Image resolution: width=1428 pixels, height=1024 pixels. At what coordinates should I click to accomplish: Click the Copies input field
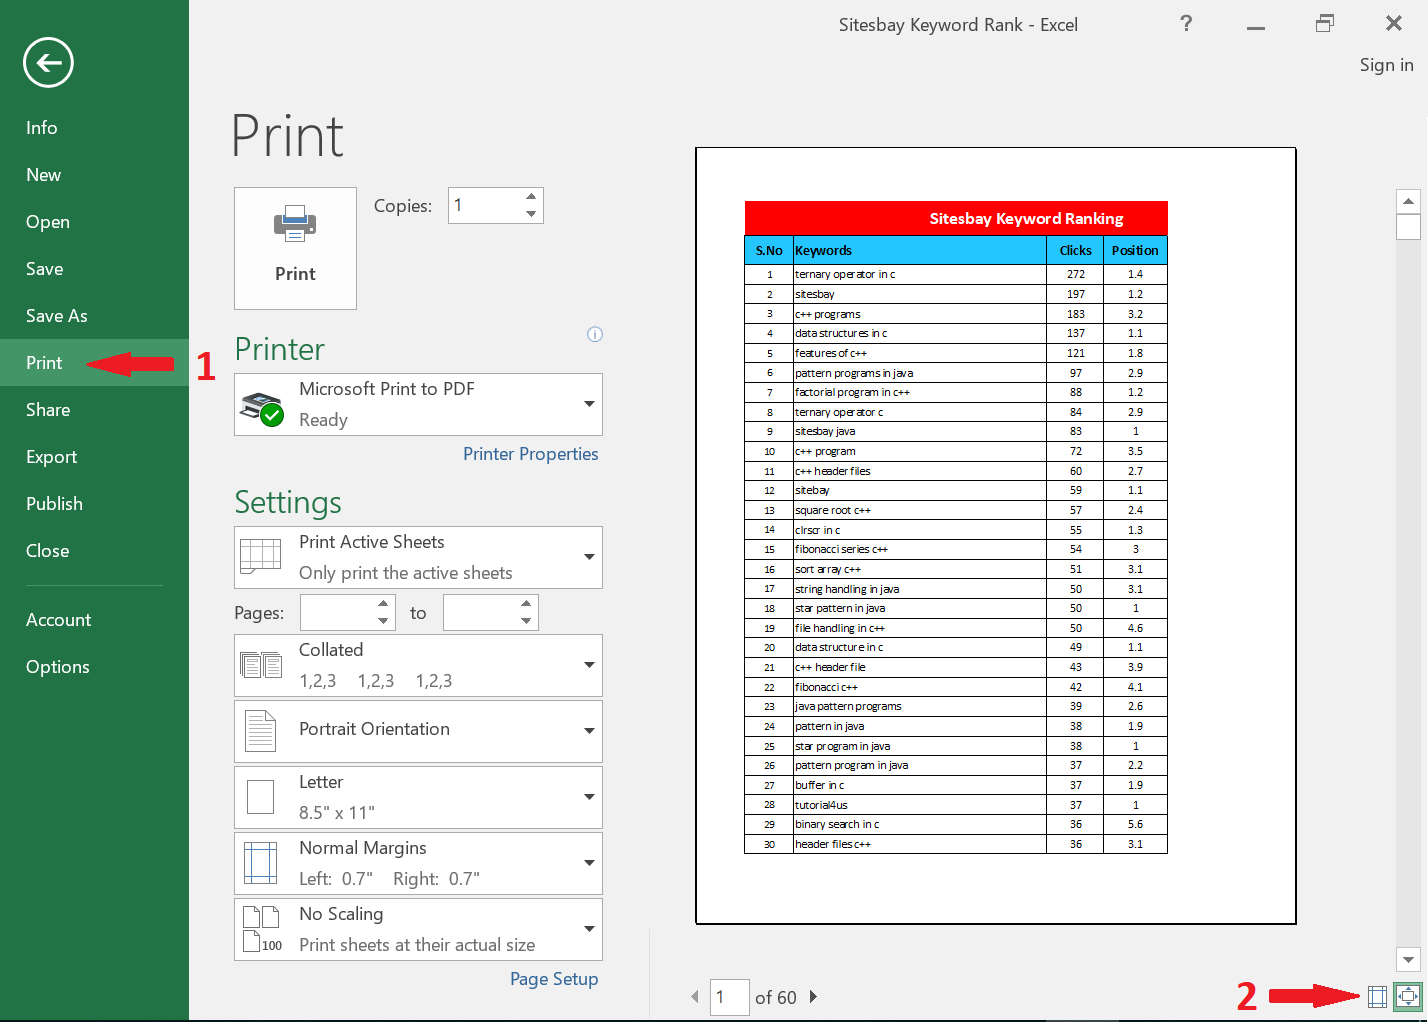pos(485,206)
